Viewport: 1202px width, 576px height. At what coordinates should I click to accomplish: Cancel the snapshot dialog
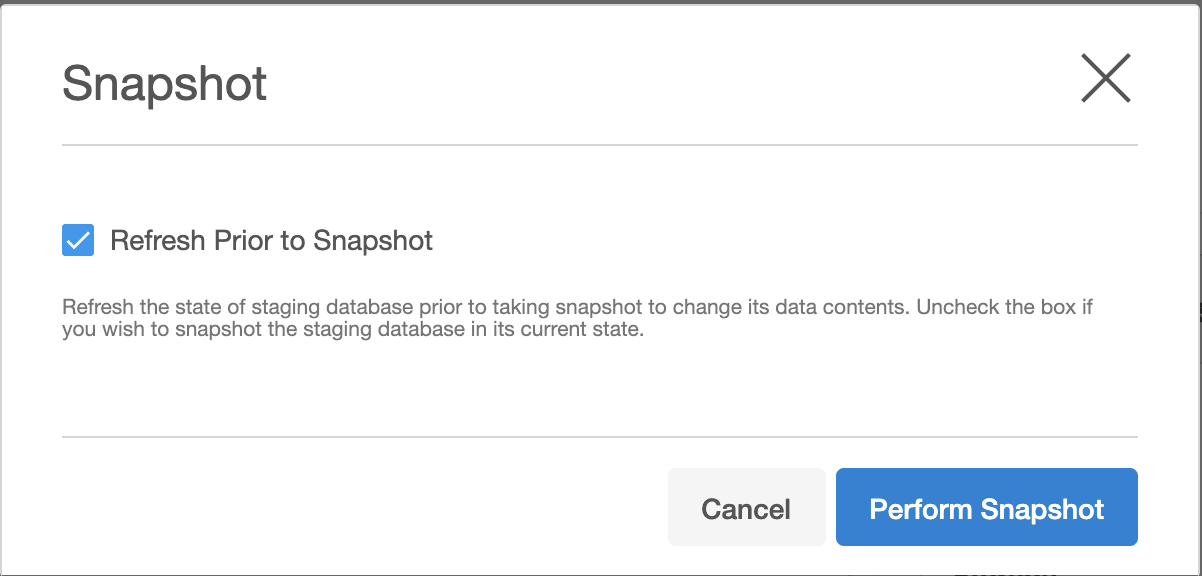[746, 508]
